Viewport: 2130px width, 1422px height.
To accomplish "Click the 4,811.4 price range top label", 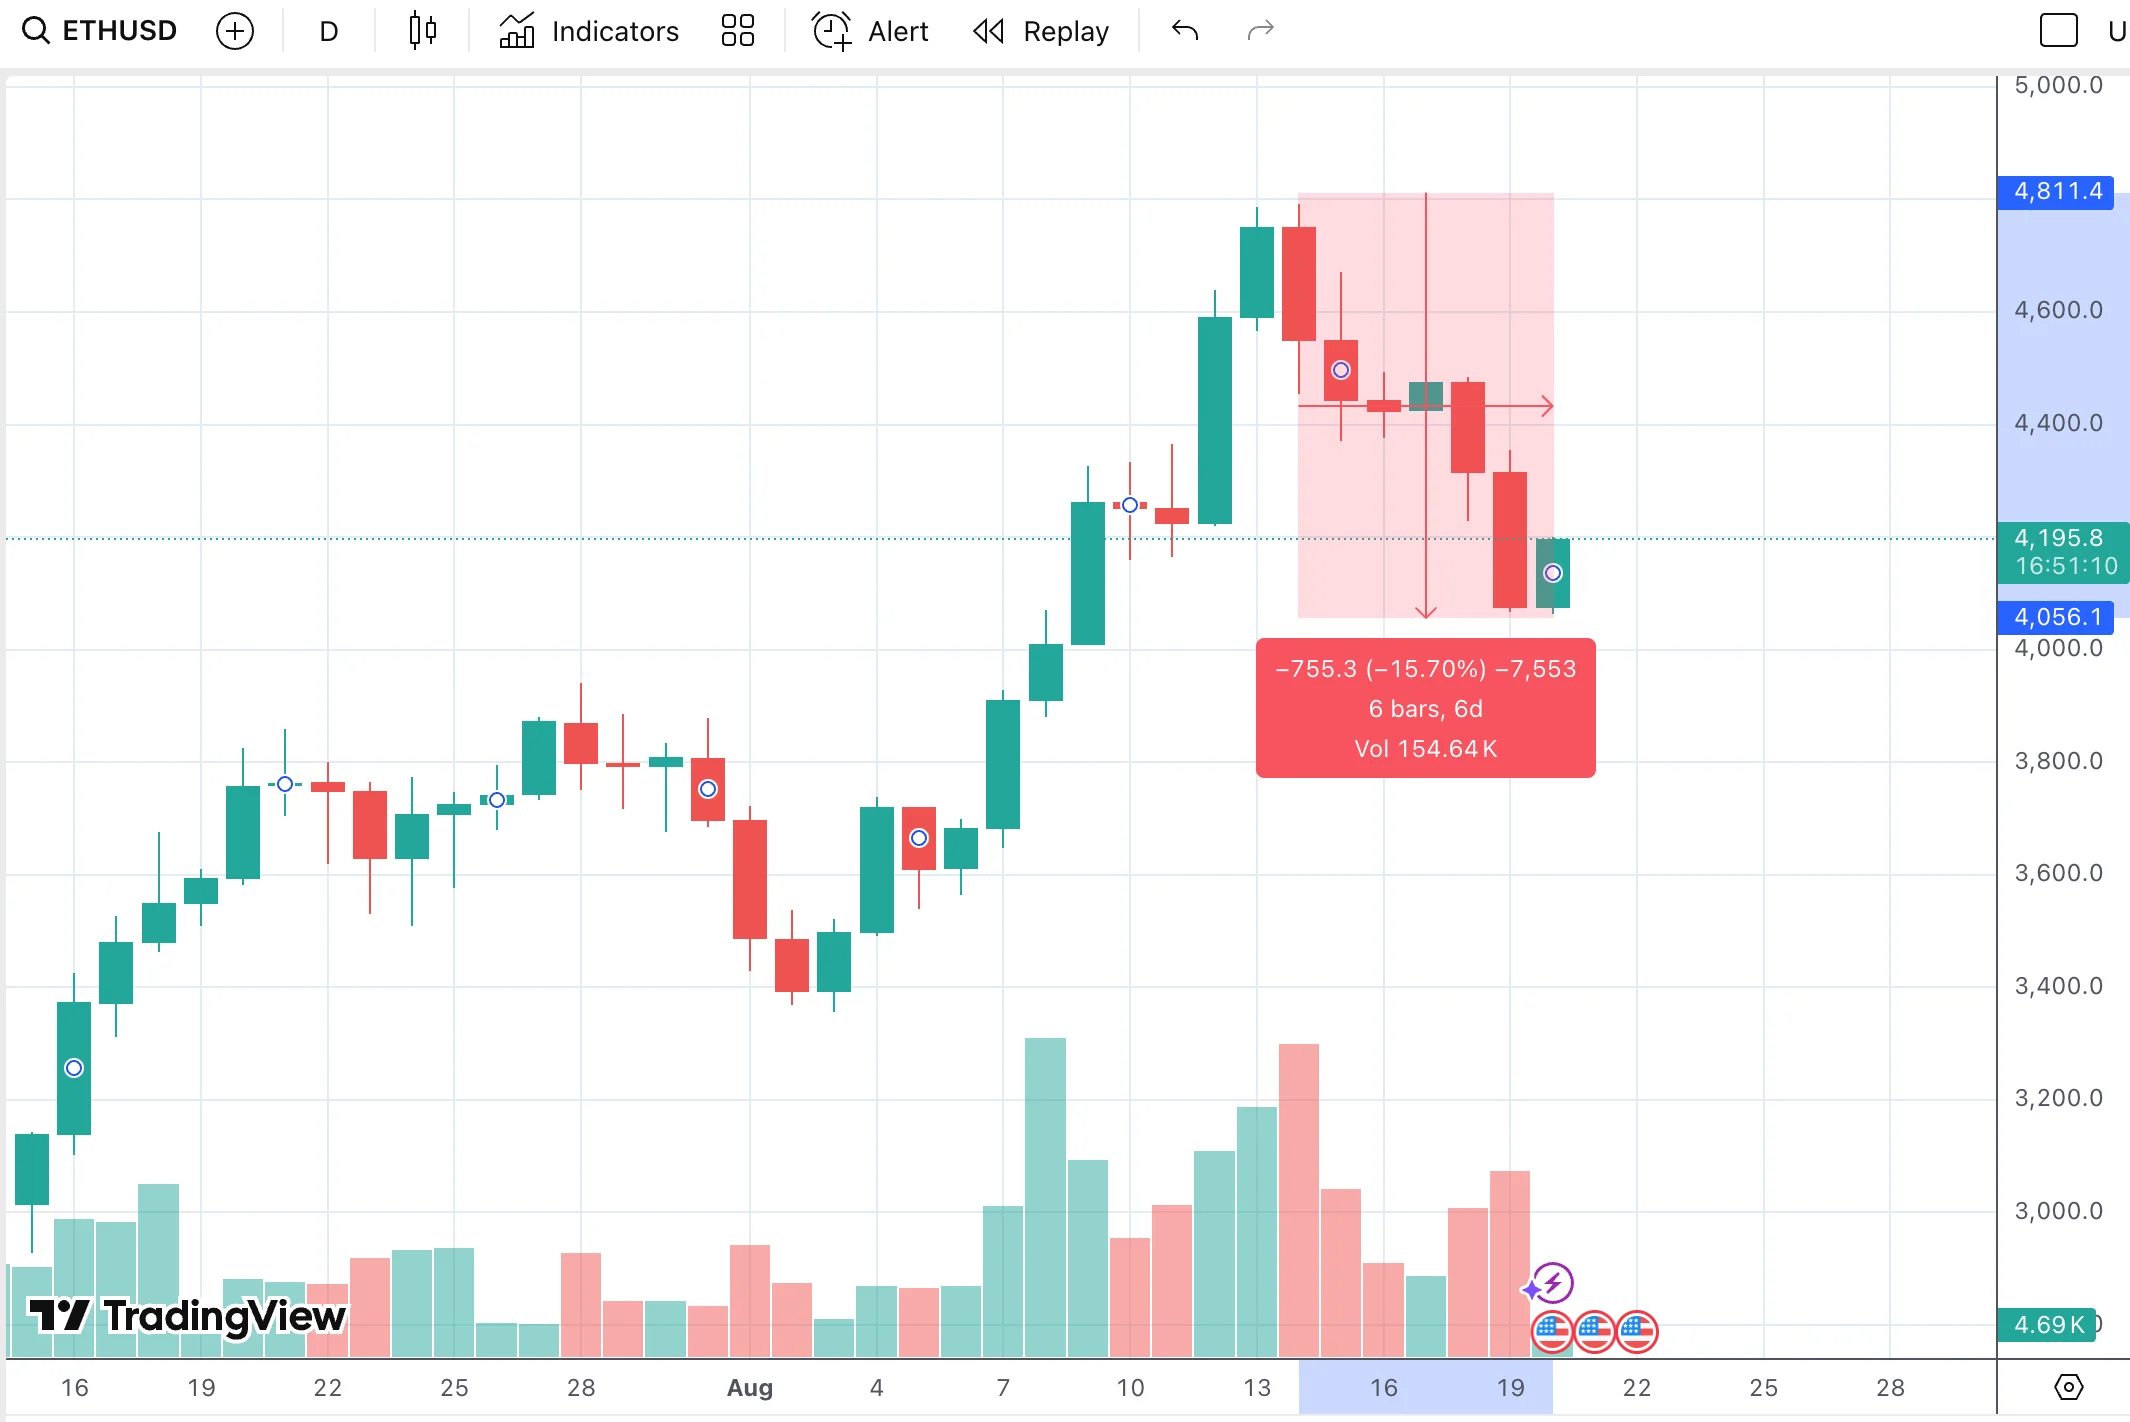I will pyautogui.click(x=2056, y=191).
